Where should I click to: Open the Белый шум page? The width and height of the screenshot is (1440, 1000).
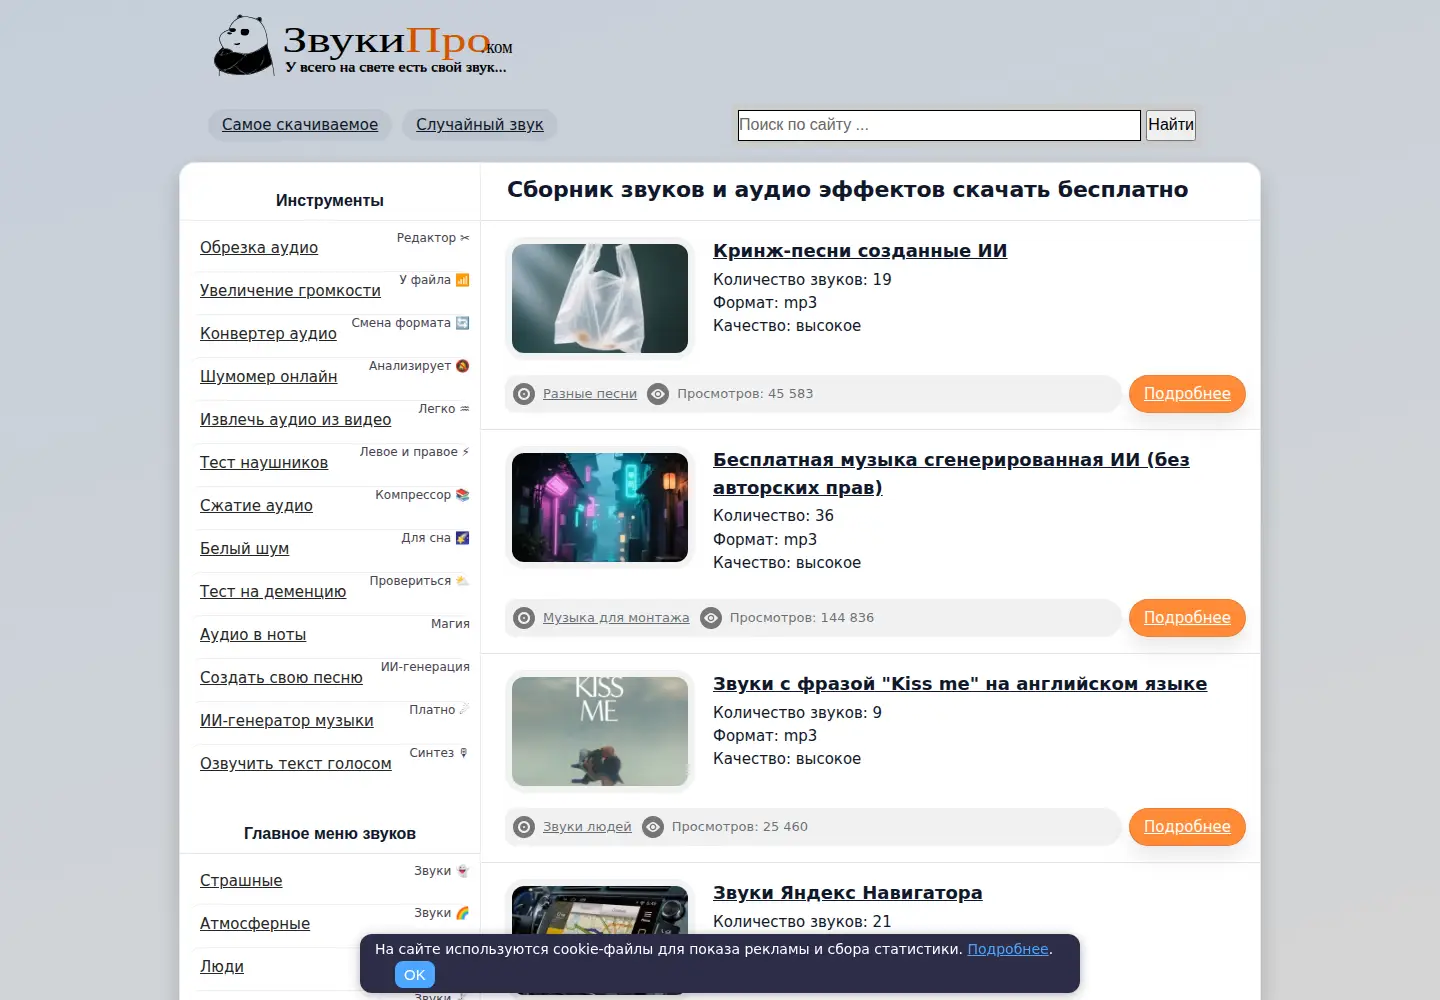(x=244, y=549)
